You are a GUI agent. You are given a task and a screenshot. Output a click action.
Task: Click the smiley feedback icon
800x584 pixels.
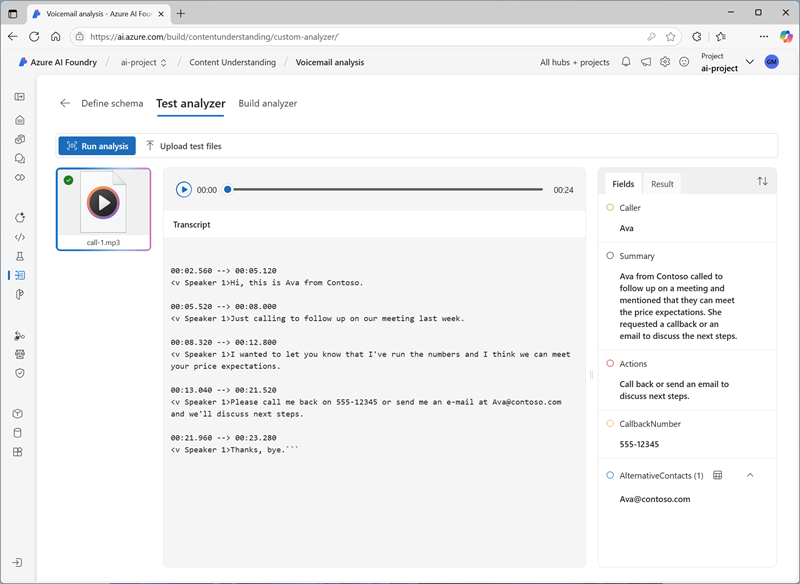pos(684,62)
